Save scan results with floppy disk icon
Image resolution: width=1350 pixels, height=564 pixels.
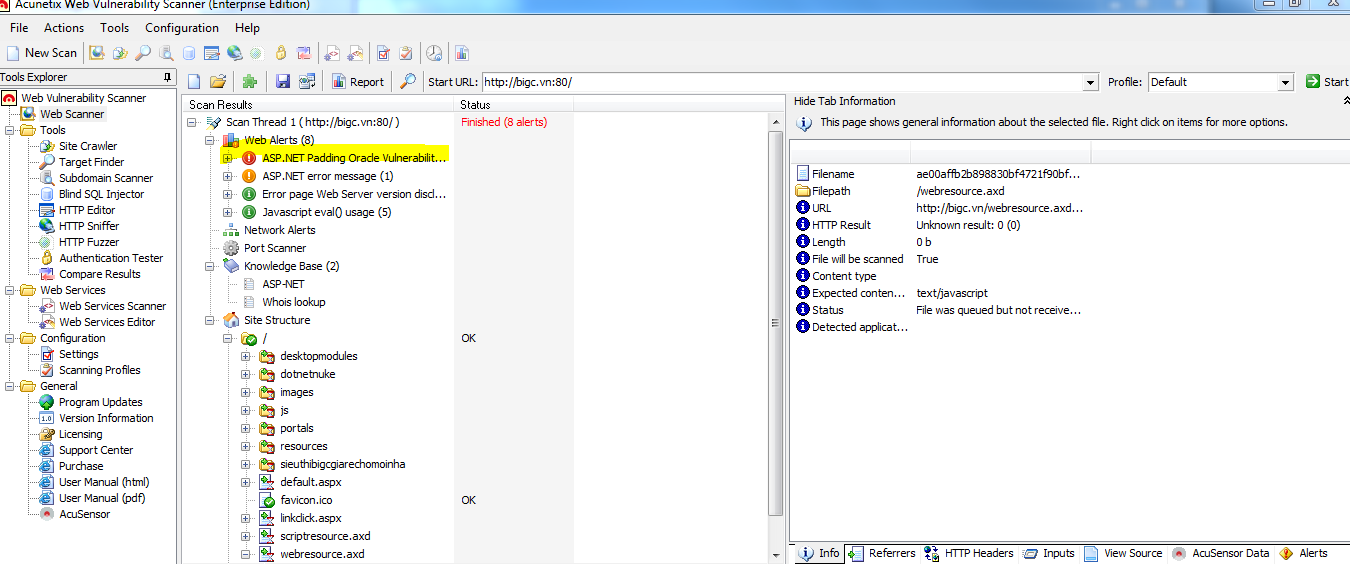click(283, 82)
